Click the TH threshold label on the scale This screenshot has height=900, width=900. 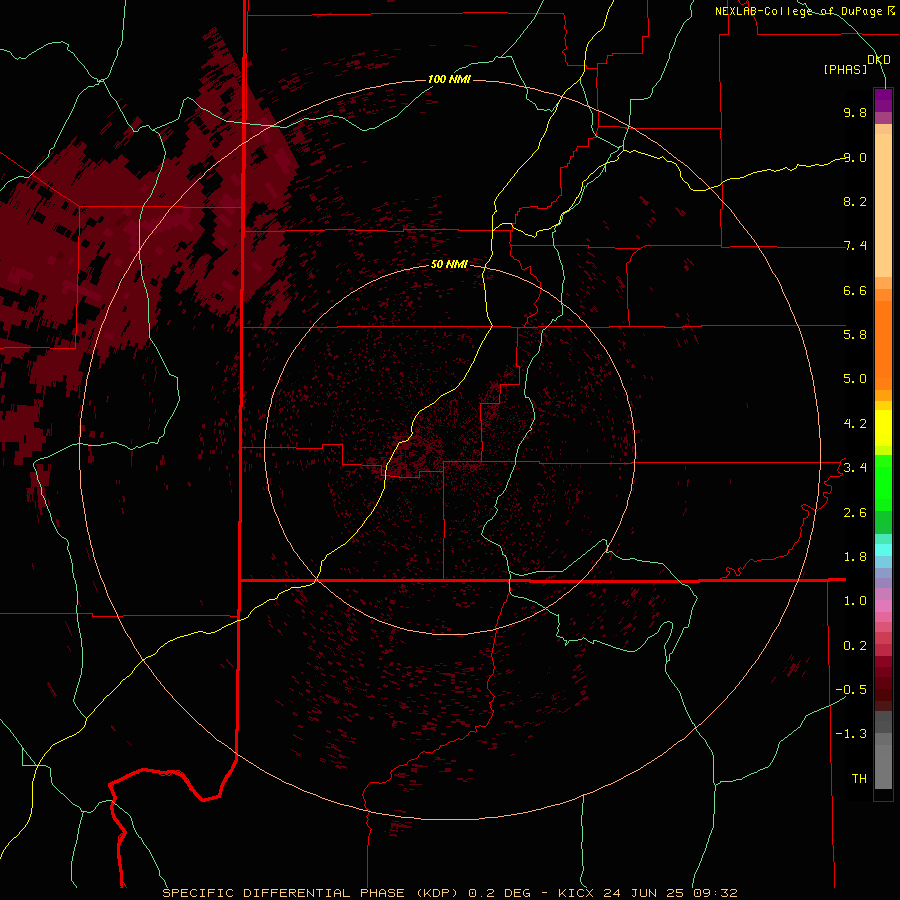(x=859, y=779)
